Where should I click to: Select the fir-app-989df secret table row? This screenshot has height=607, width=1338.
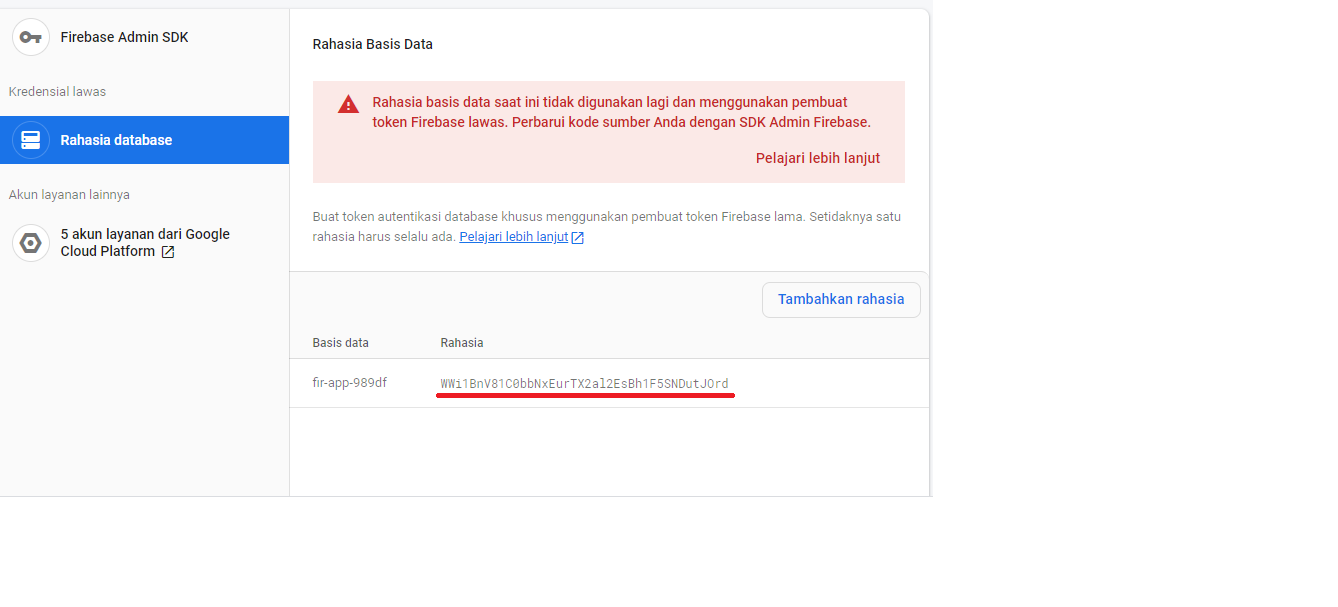tap(608, 383)
